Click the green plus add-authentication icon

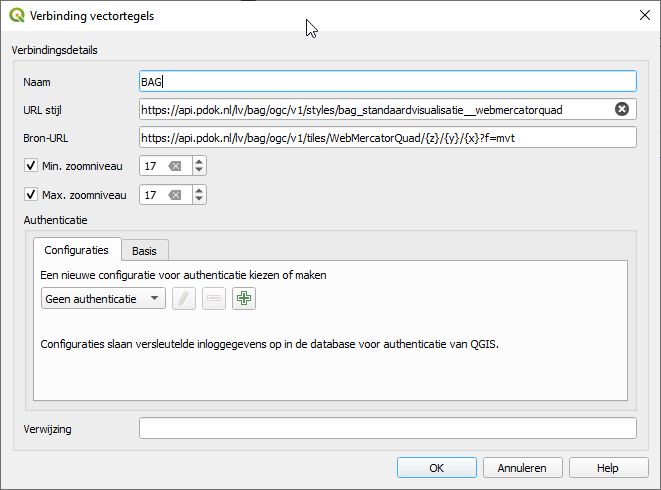point(244,299)
